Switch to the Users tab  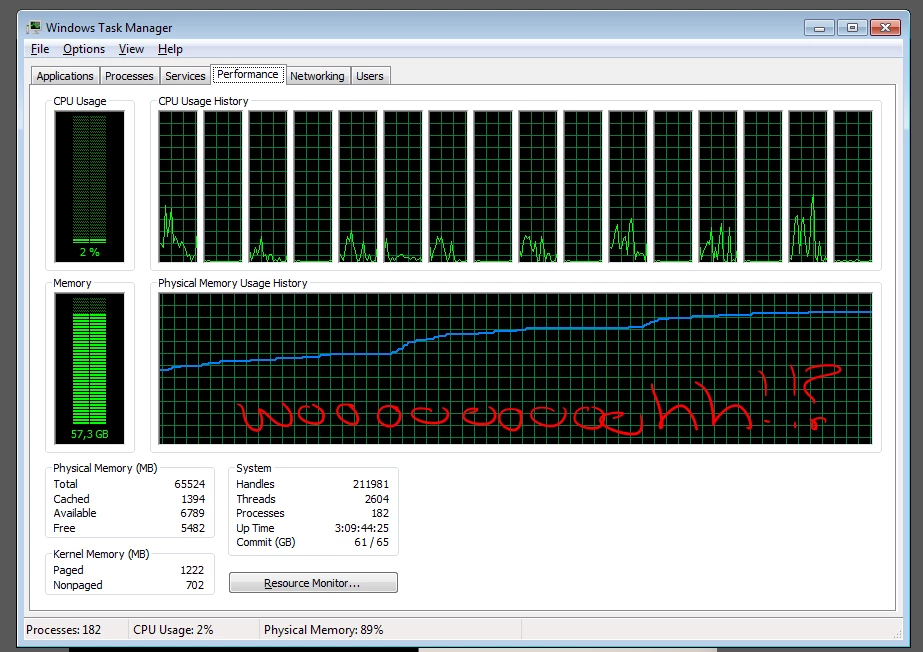click(370, 76)
